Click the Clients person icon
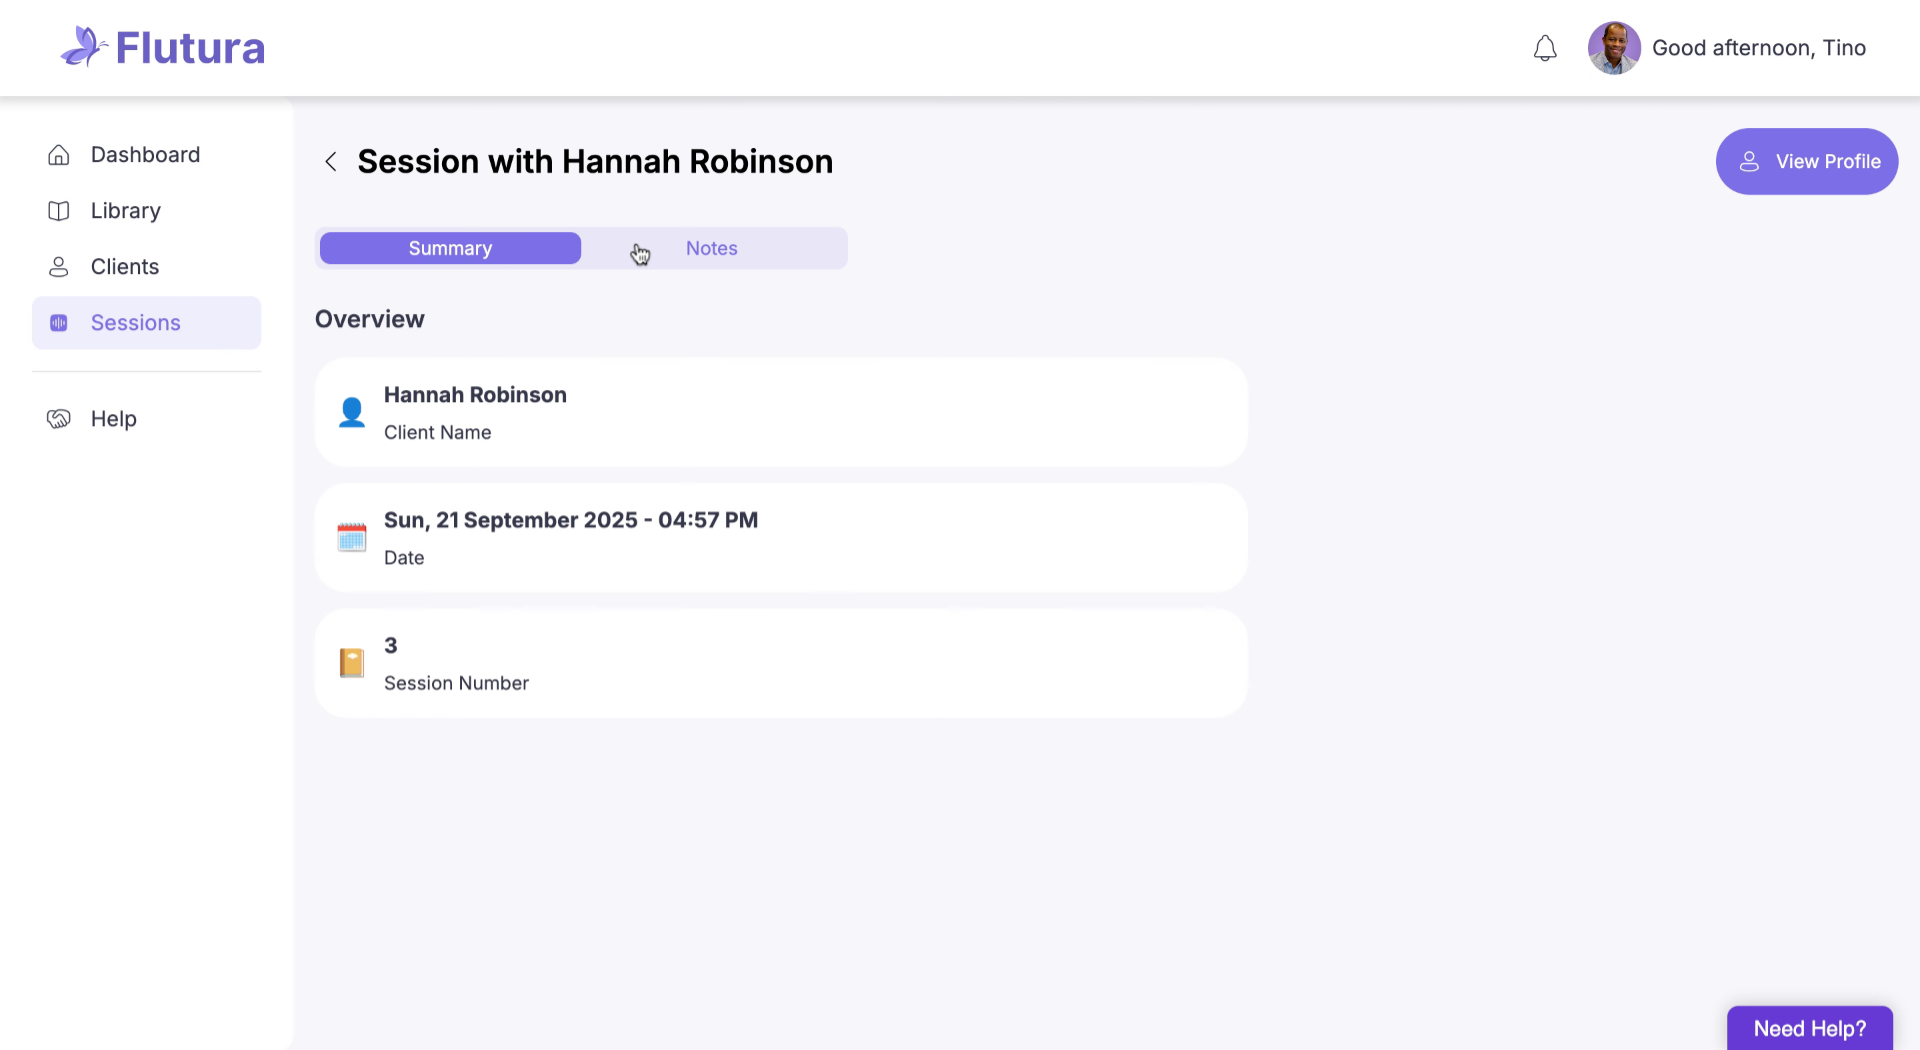 59,267
